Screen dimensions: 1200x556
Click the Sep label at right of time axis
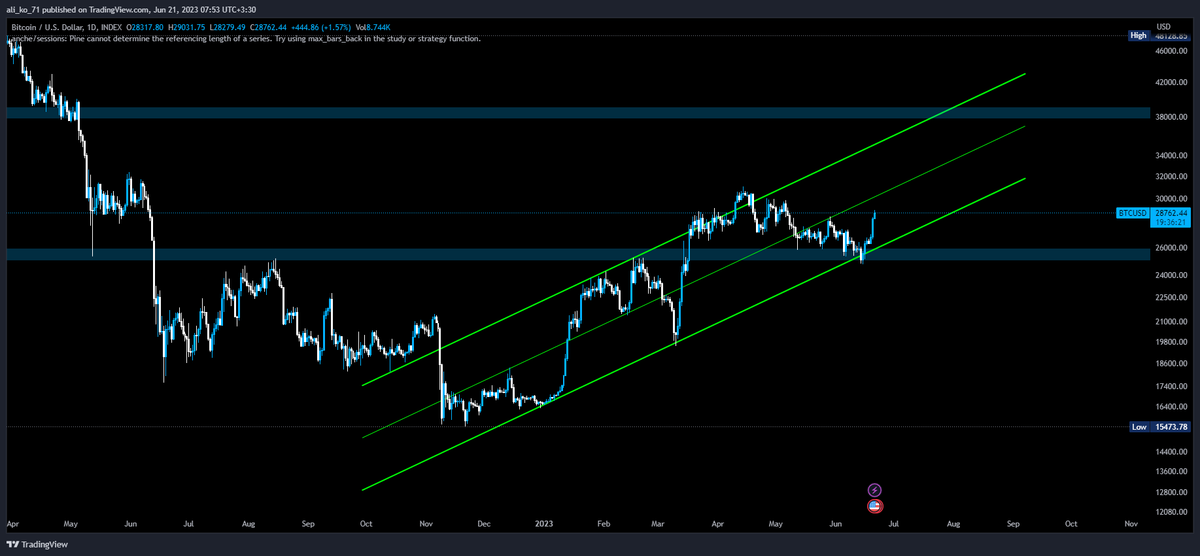click(1012, 523)
